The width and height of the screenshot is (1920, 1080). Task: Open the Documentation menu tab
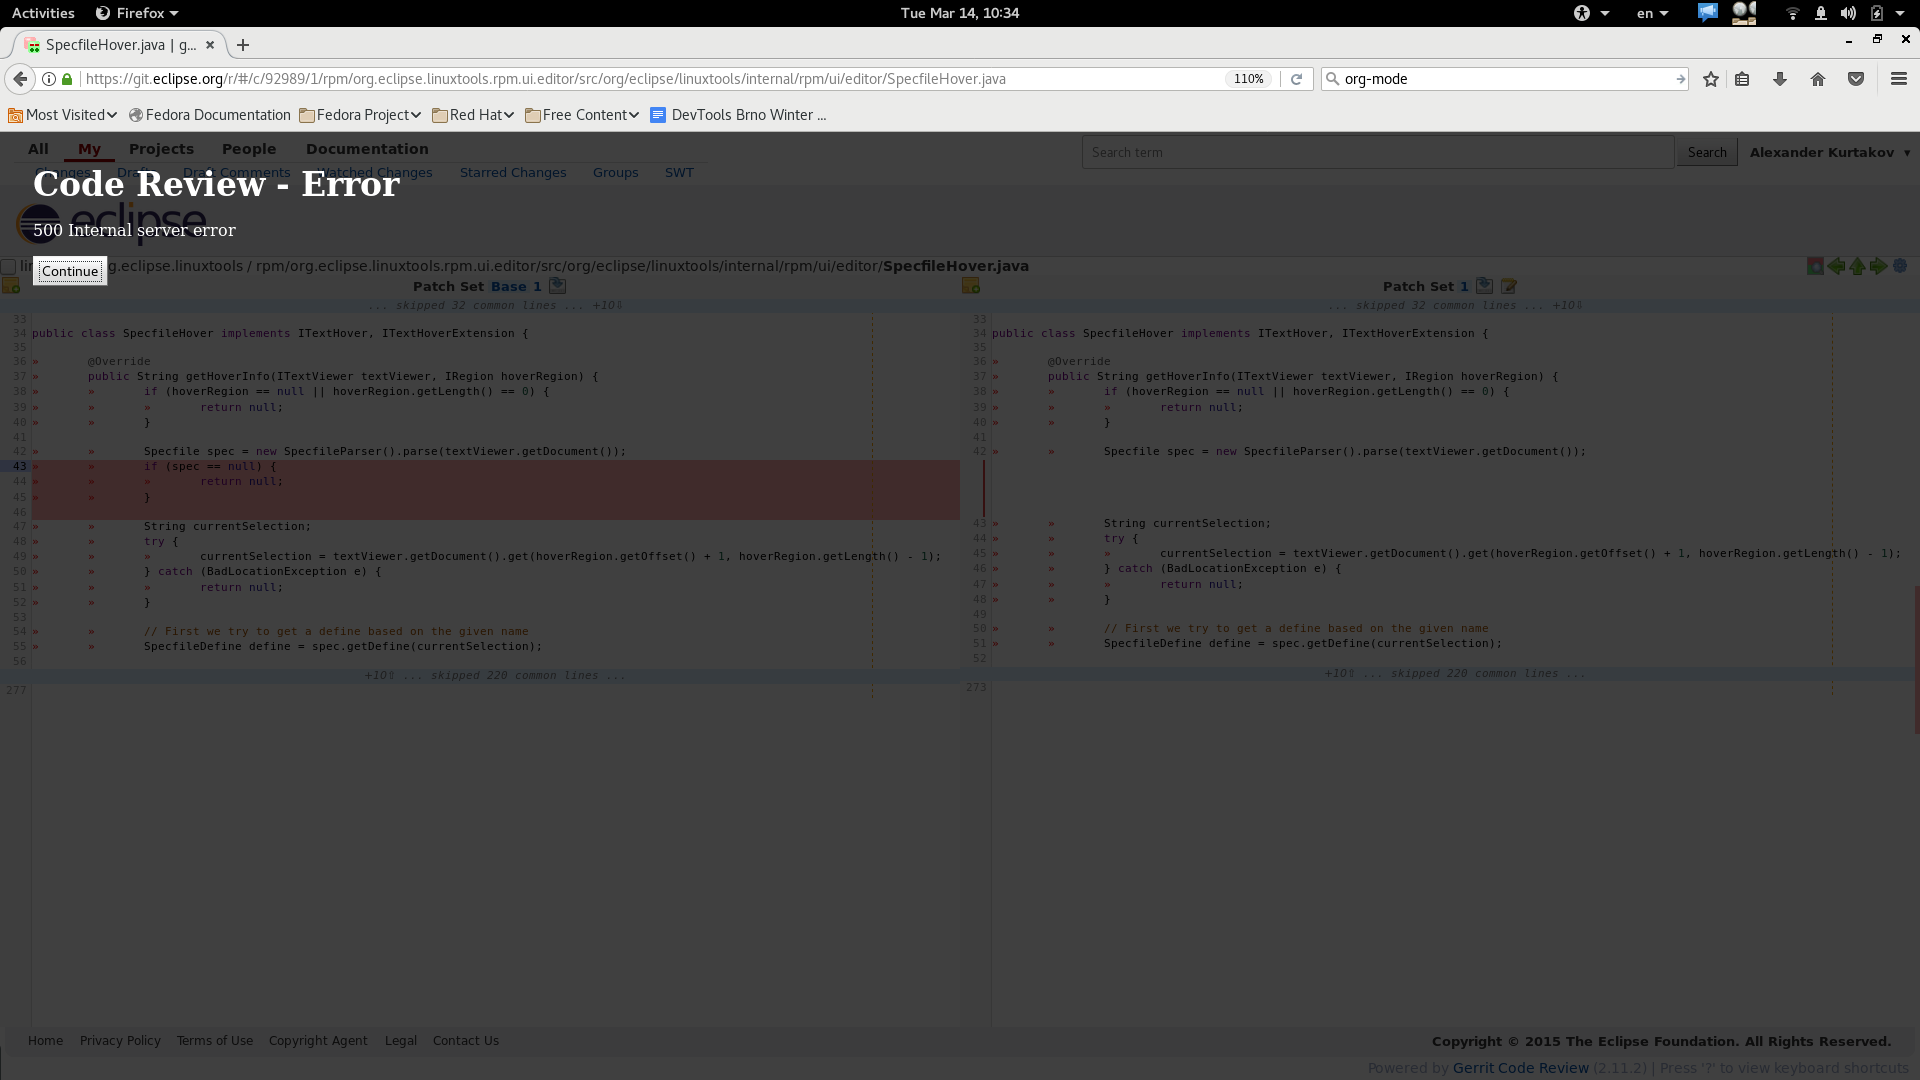coord(367,149)
